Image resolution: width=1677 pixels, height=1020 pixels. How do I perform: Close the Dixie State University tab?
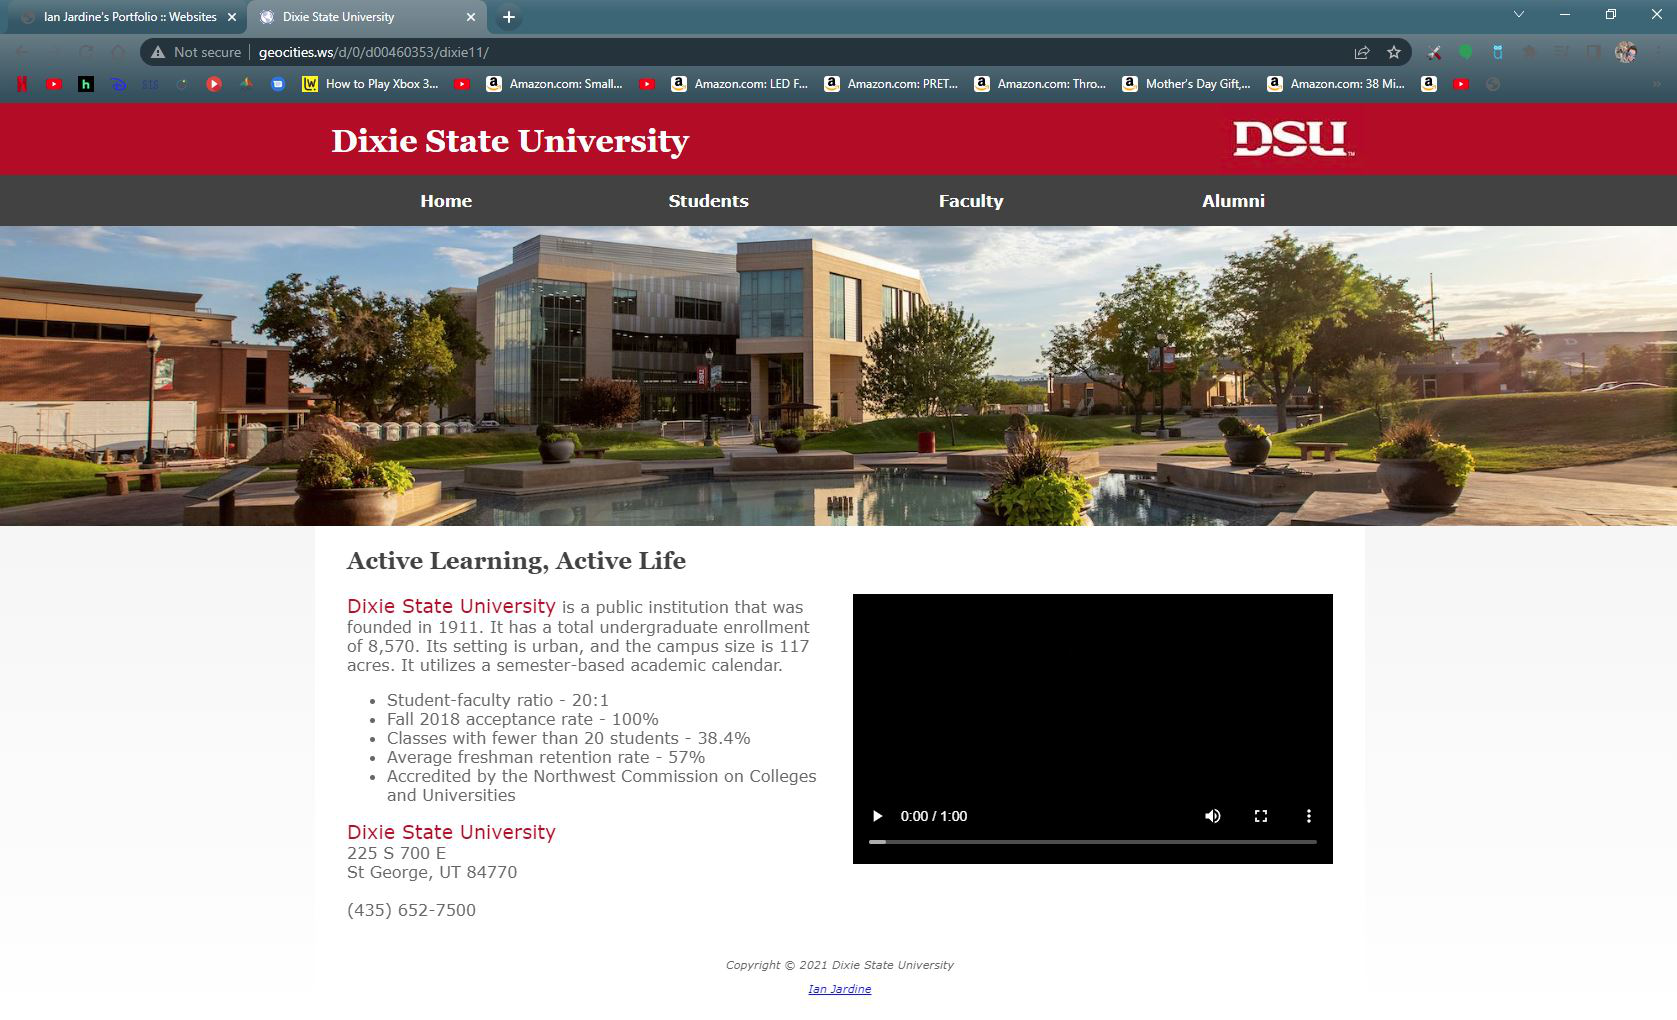471,17
